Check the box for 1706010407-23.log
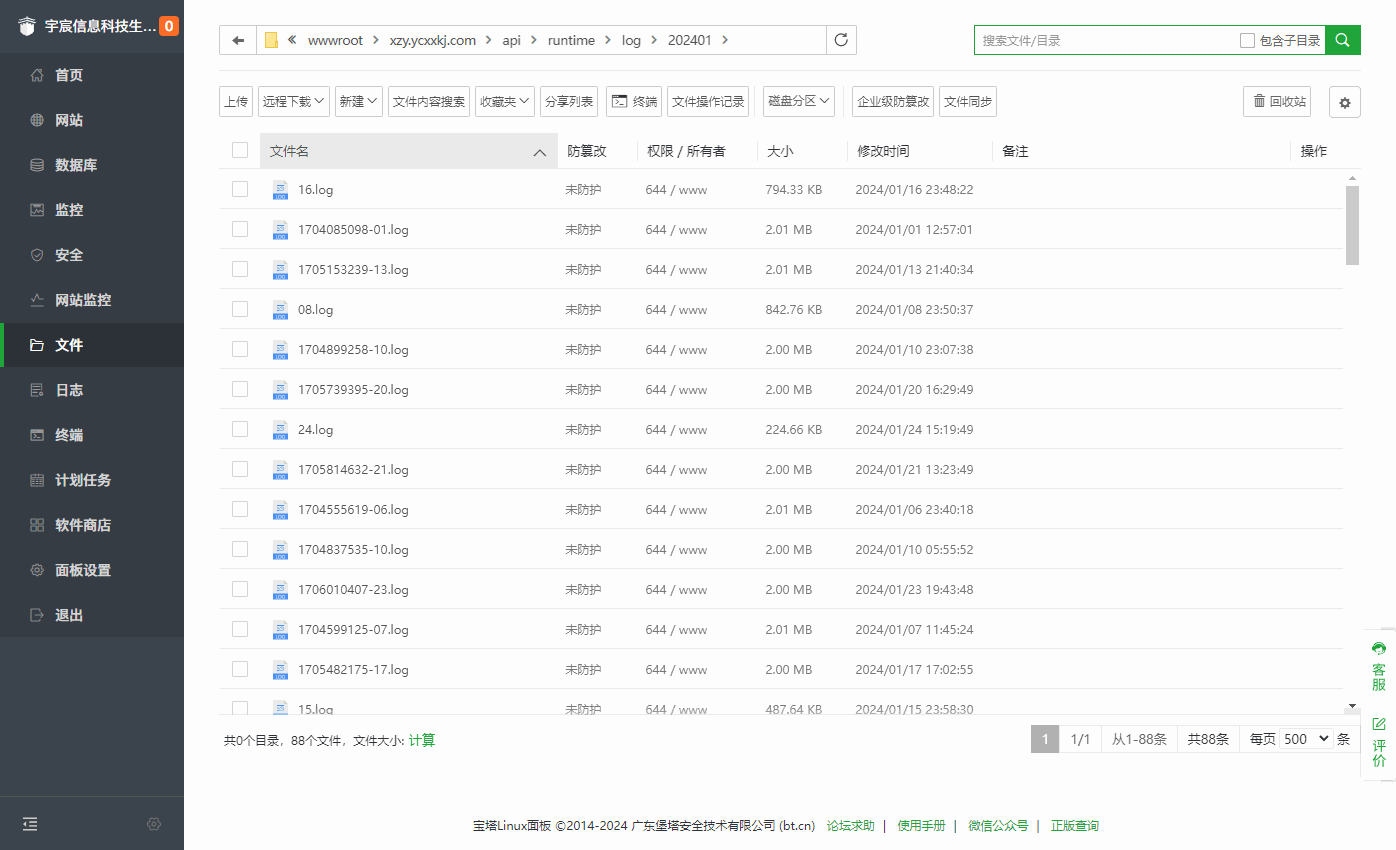The width and height of the screenshot is (1396, 850). click(x=240, y=589)
